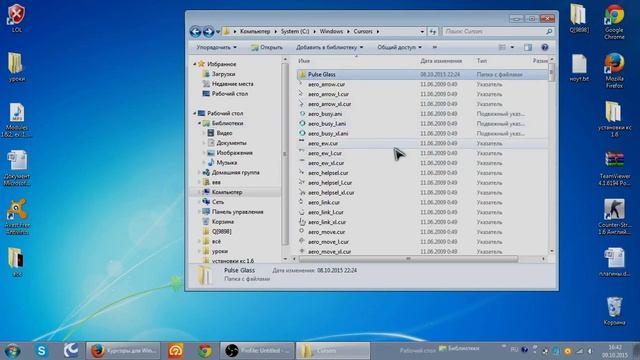
Task: Open Видео library in the tree
Action: click(x=224, y=133)
